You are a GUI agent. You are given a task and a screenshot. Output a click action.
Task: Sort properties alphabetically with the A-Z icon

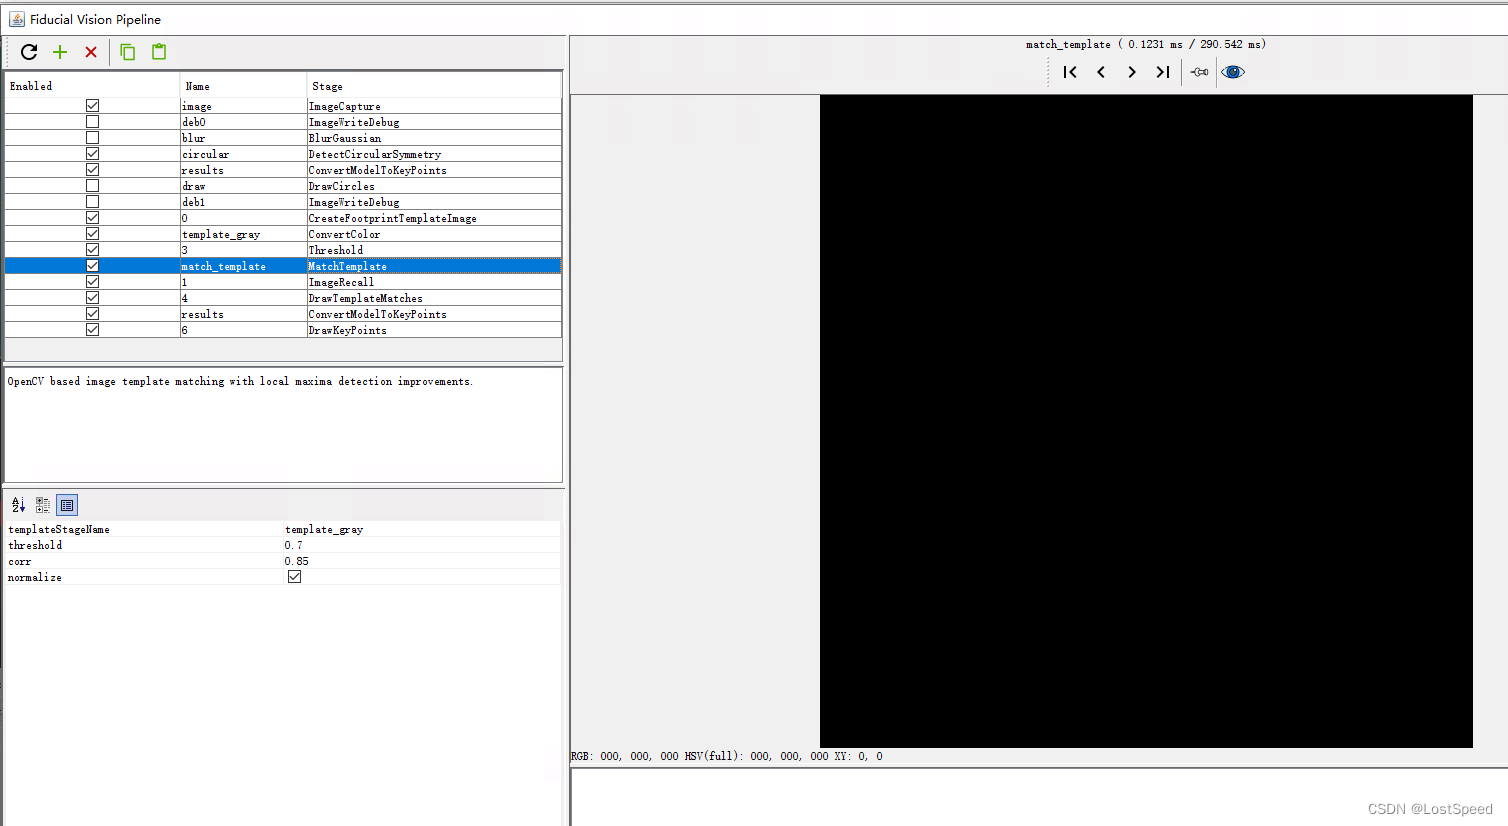pyautogui.click(x=18, y=505)
